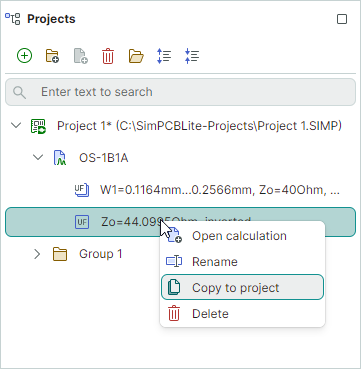Select the Project 1* tree row
The height and width of the screenshot is (369, 361).
180,126
